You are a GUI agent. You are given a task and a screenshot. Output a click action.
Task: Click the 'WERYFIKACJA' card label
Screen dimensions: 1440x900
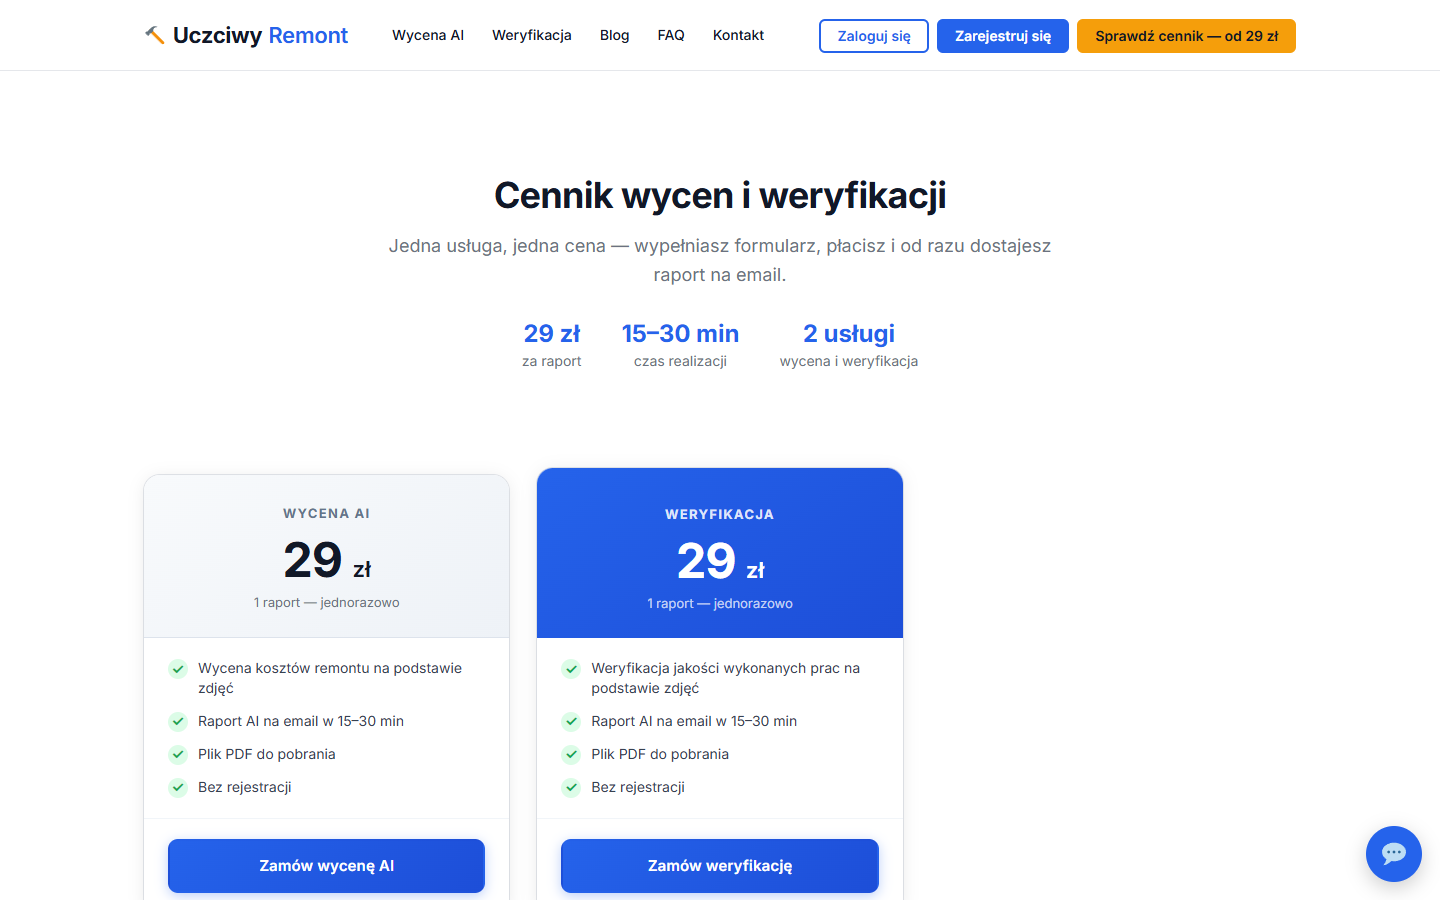coord(720,514)
